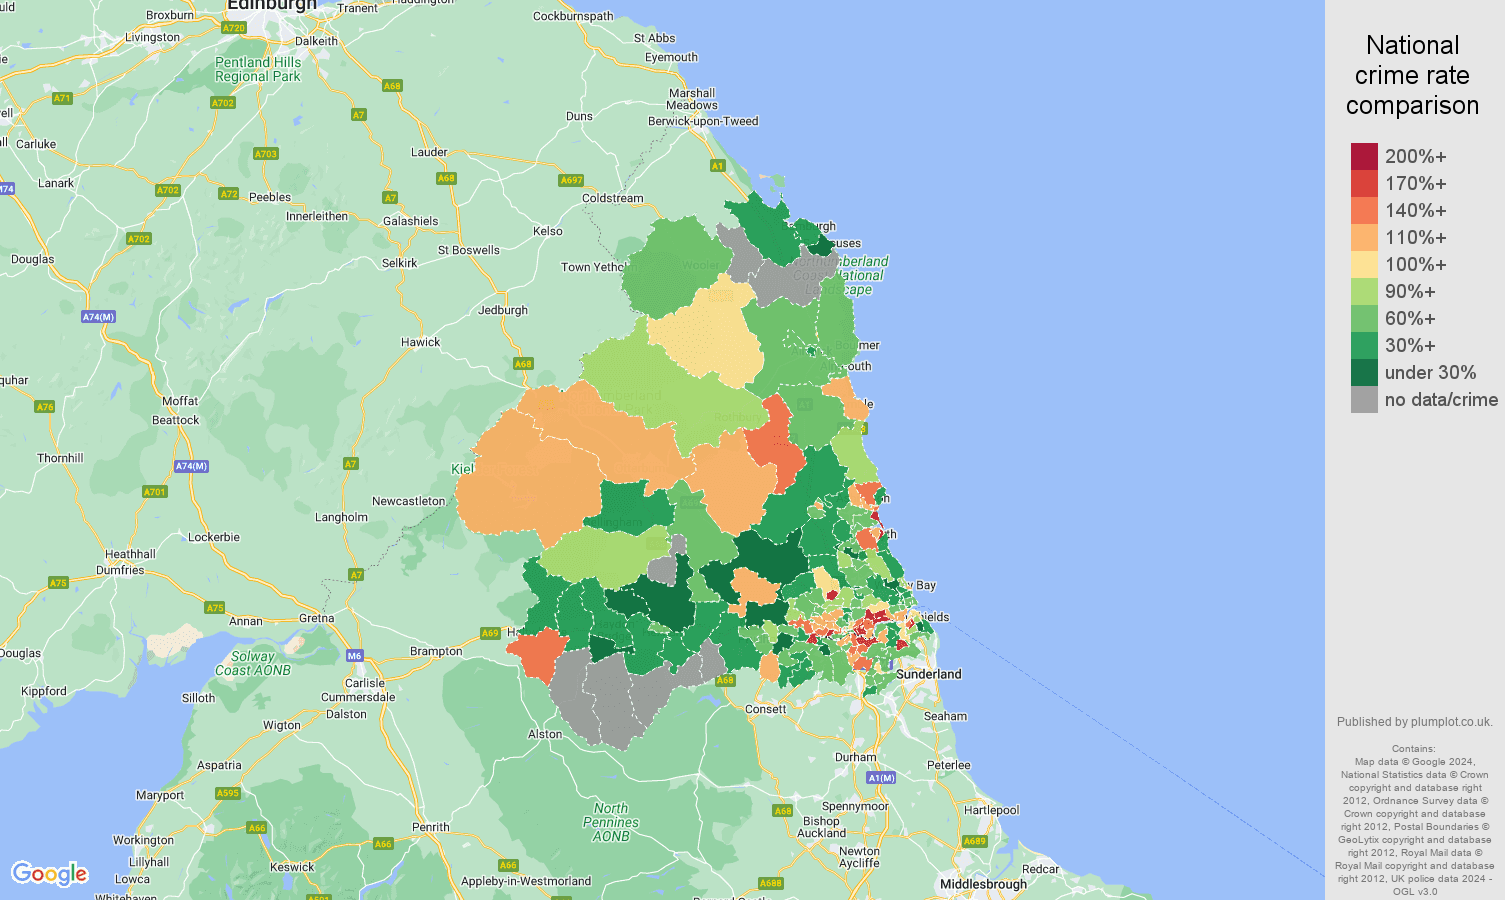Click the Newcastleton label
Viewport: 1505px width, 900px height.
[409, 501]
